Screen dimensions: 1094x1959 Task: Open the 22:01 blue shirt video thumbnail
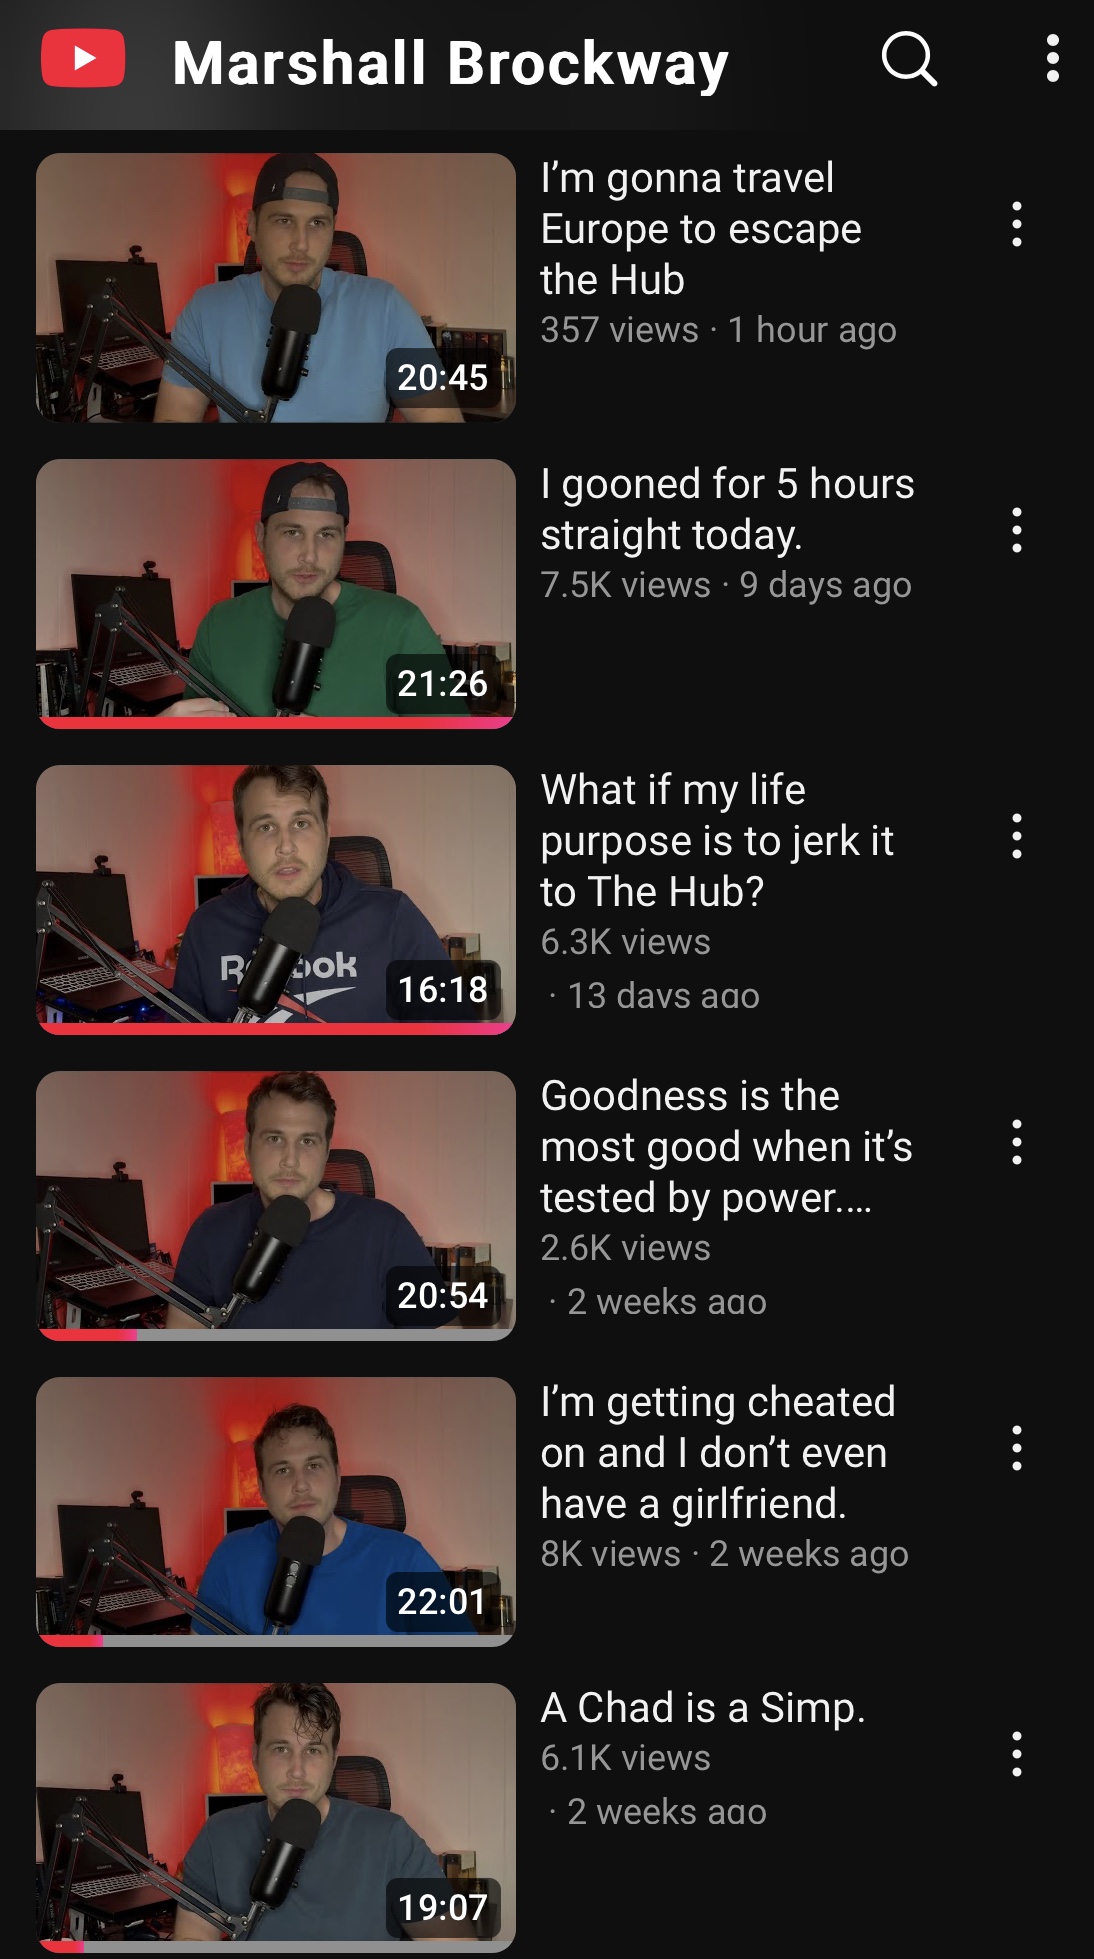[x=276, y=1511]
